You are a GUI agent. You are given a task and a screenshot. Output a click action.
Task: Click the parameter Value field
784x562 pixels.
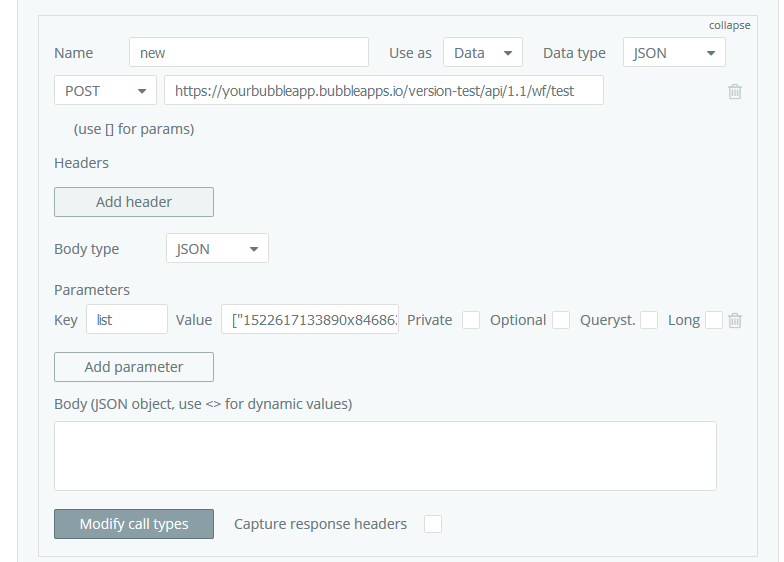(310, 320)
